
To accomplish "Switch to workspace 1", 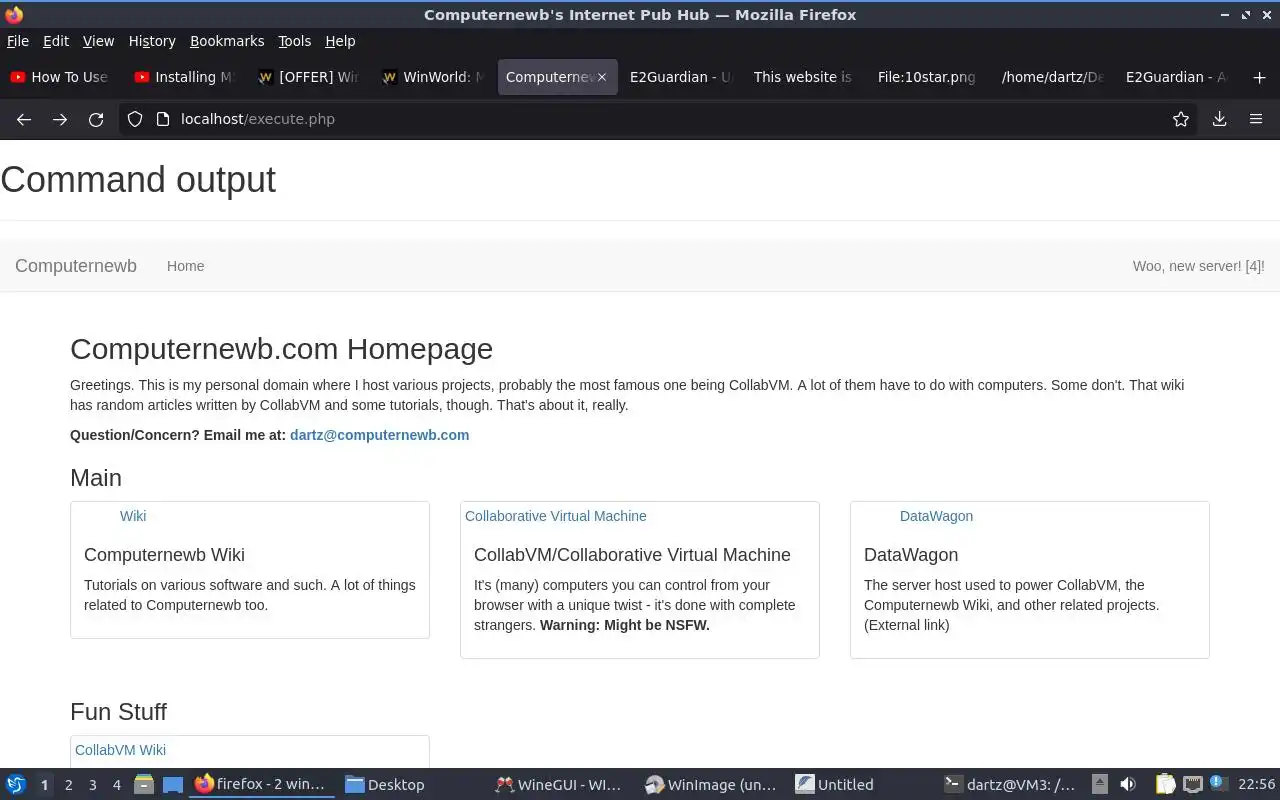I will coord(44,785).
